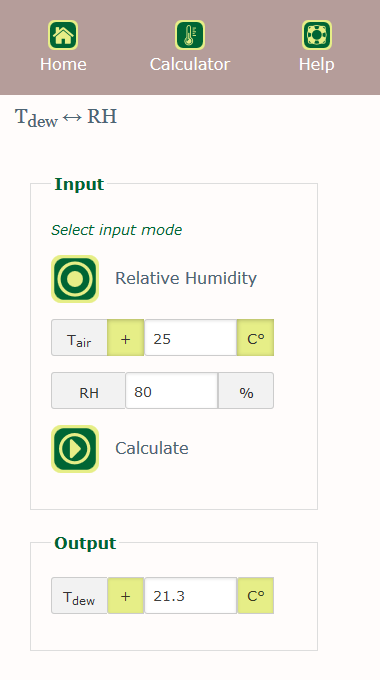Click the Help menu label
380x680 pixels.
[317, 64]
